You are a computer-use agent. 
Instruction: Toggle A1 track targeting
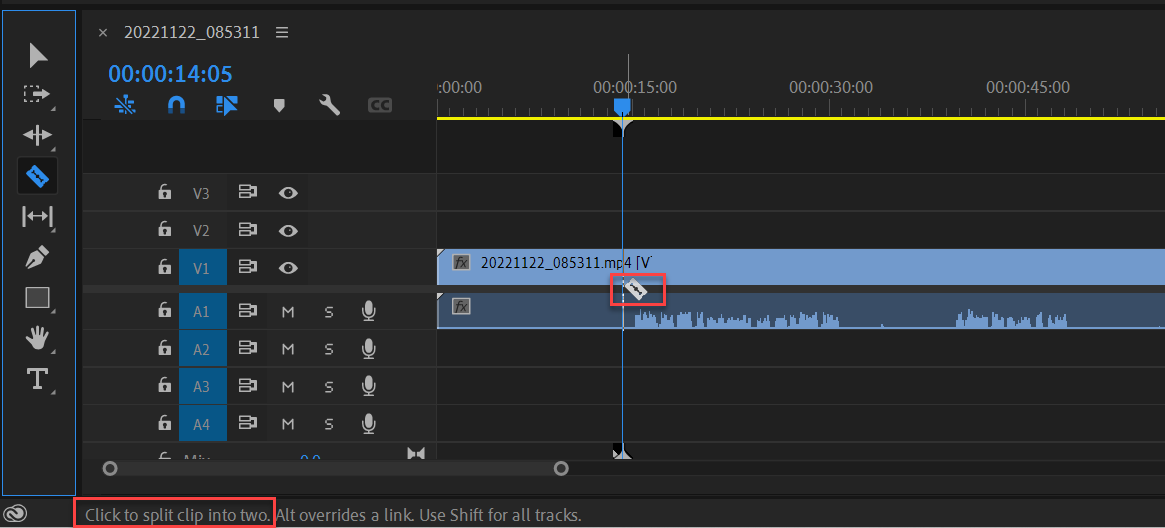[202, 312]
